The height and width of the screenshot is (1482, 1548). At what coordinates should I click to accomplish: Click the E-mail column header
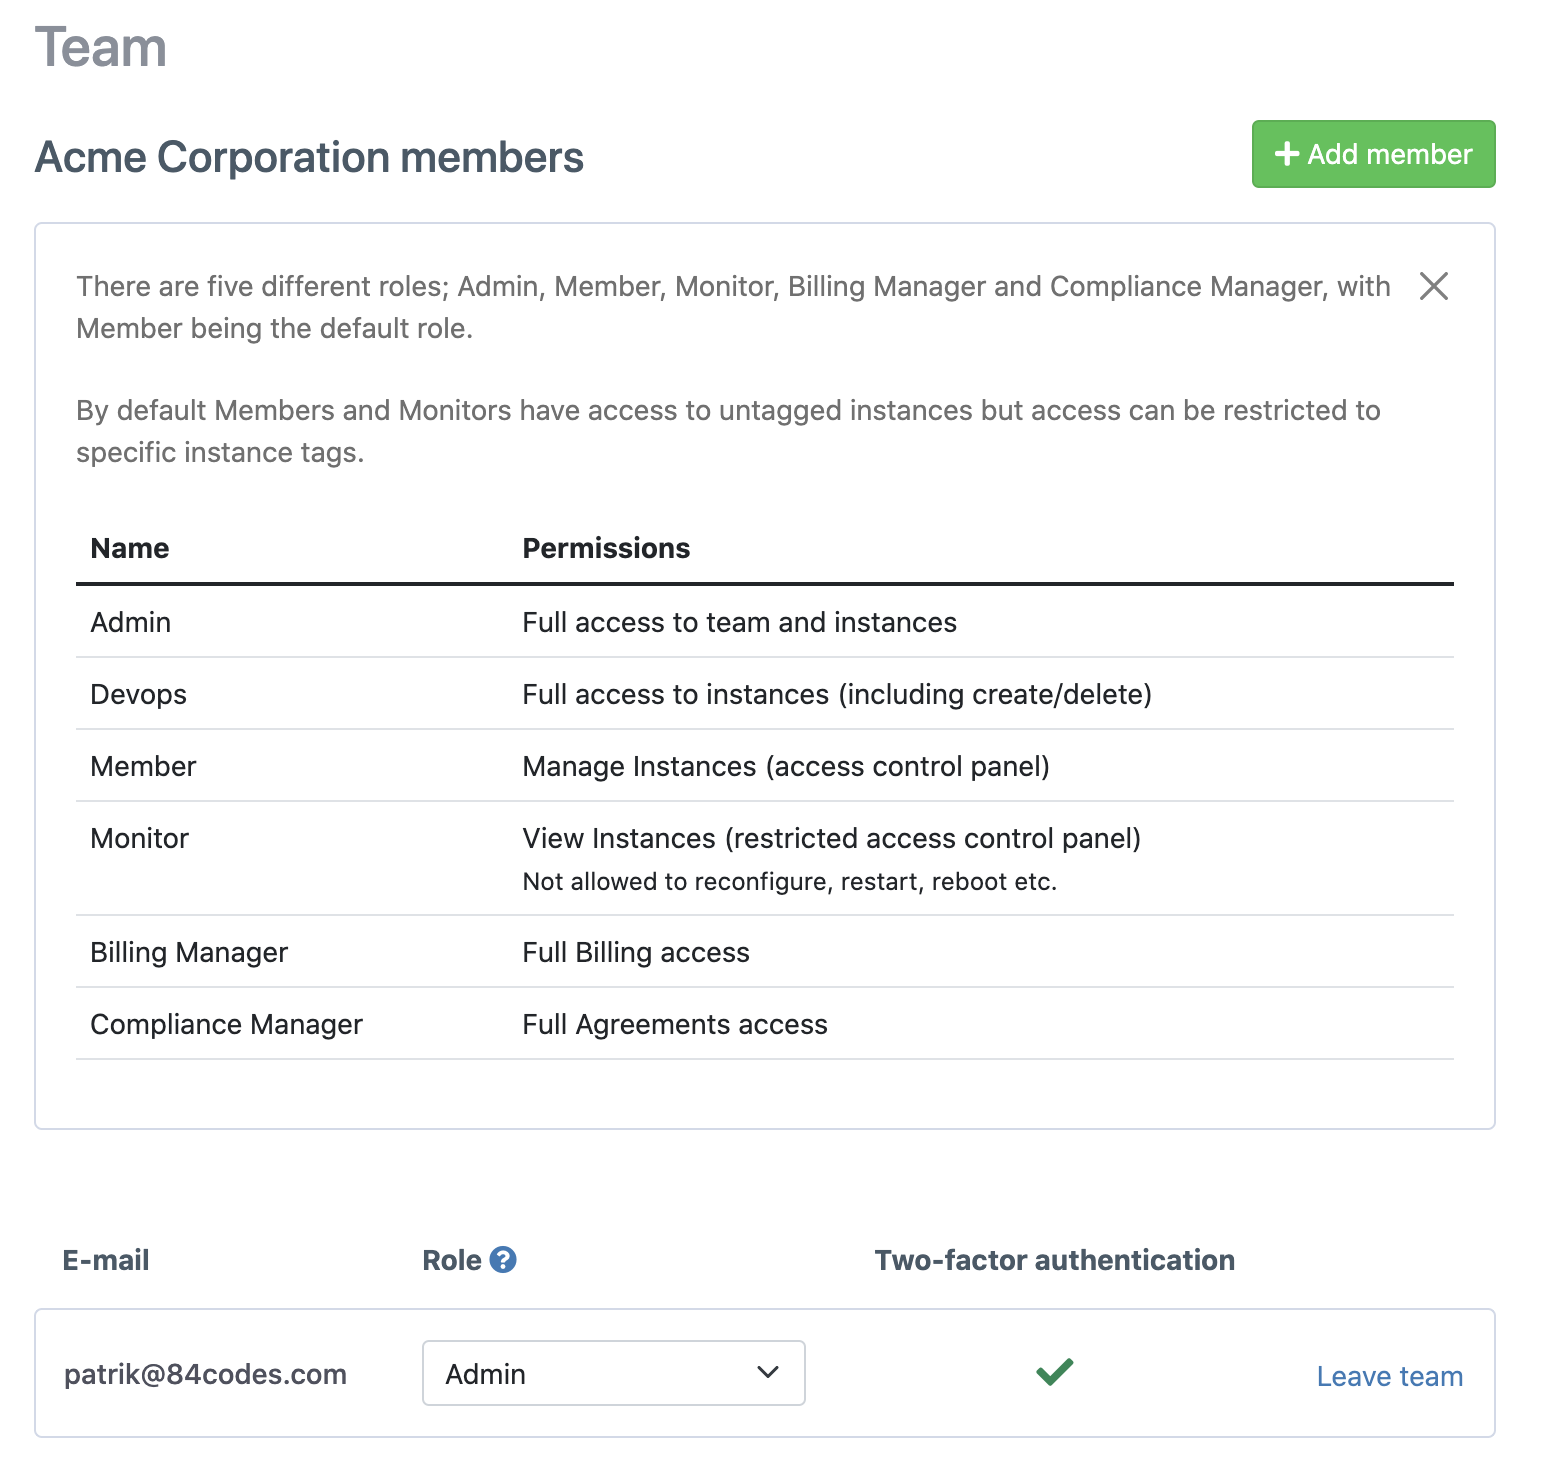(105, 1260)
